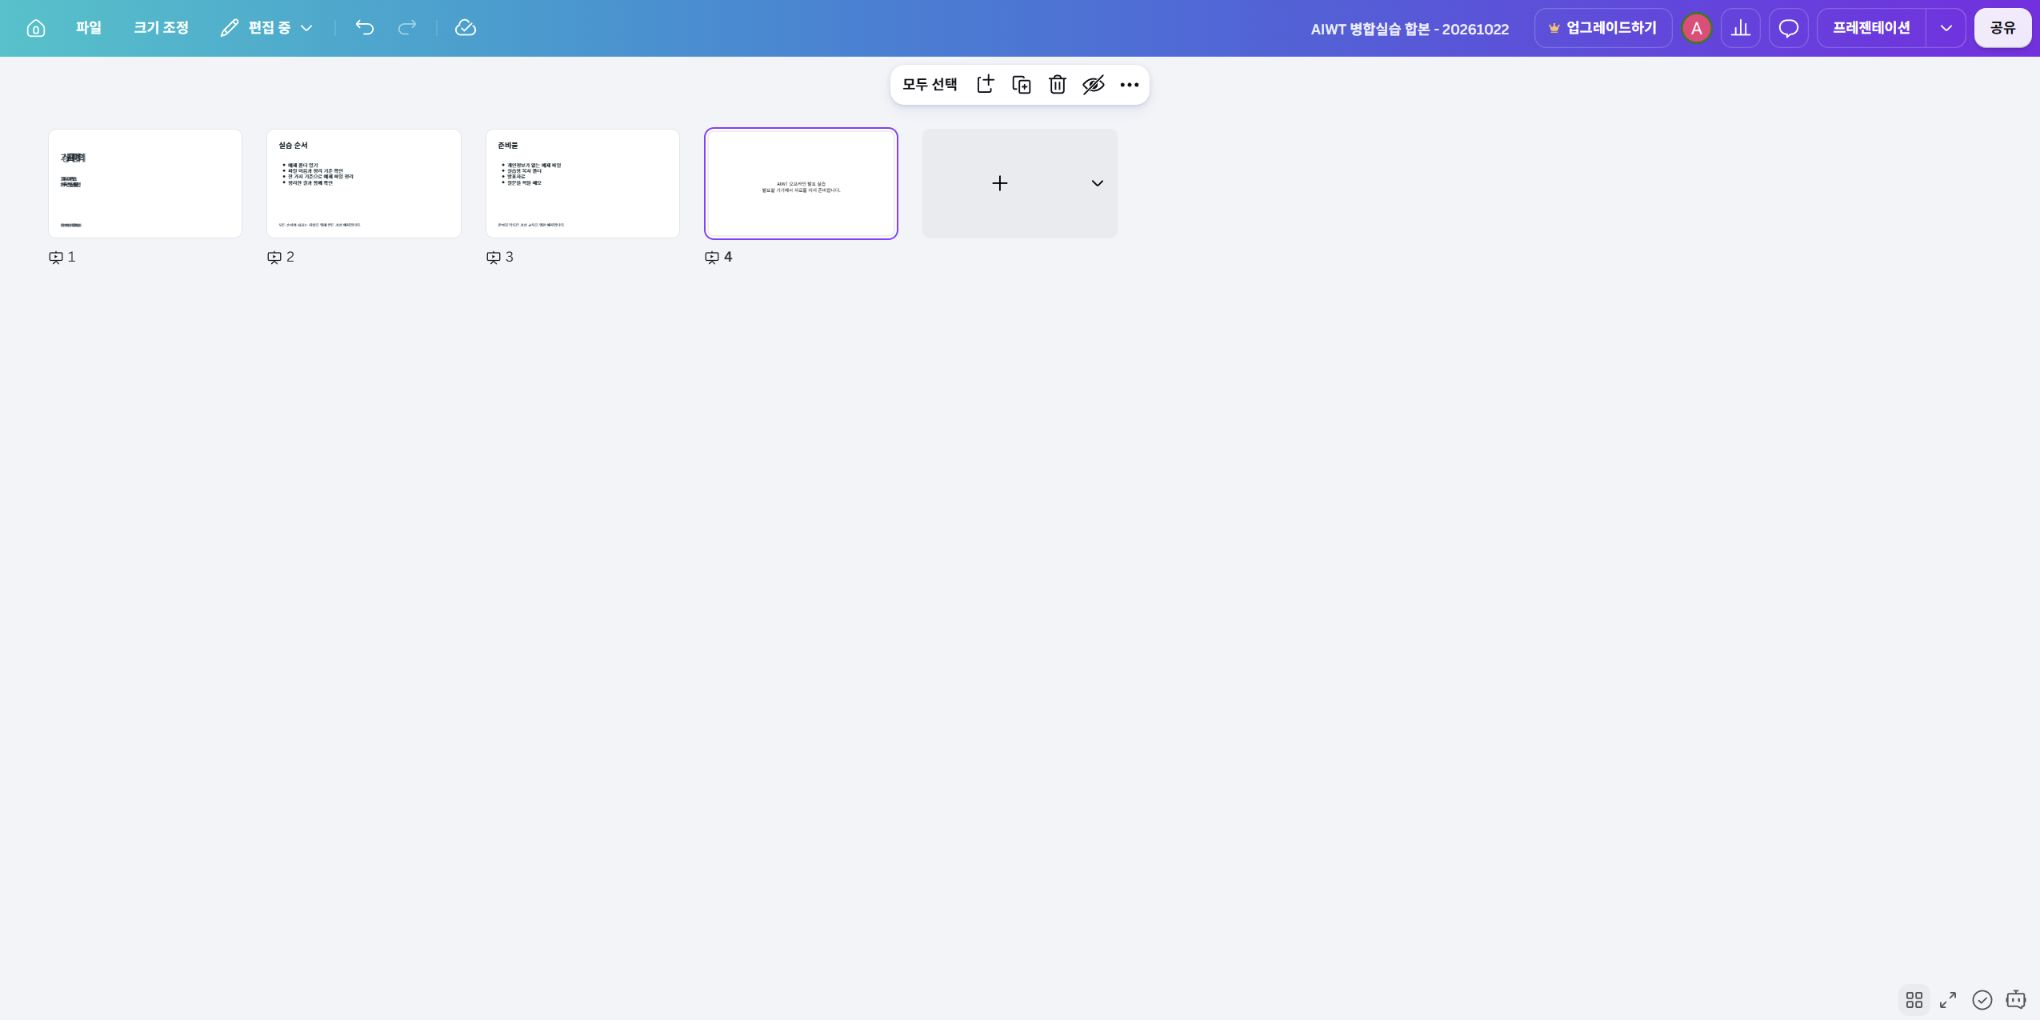Expand the add page type chevron
2040x1020 pixels.
[1097, 183]
